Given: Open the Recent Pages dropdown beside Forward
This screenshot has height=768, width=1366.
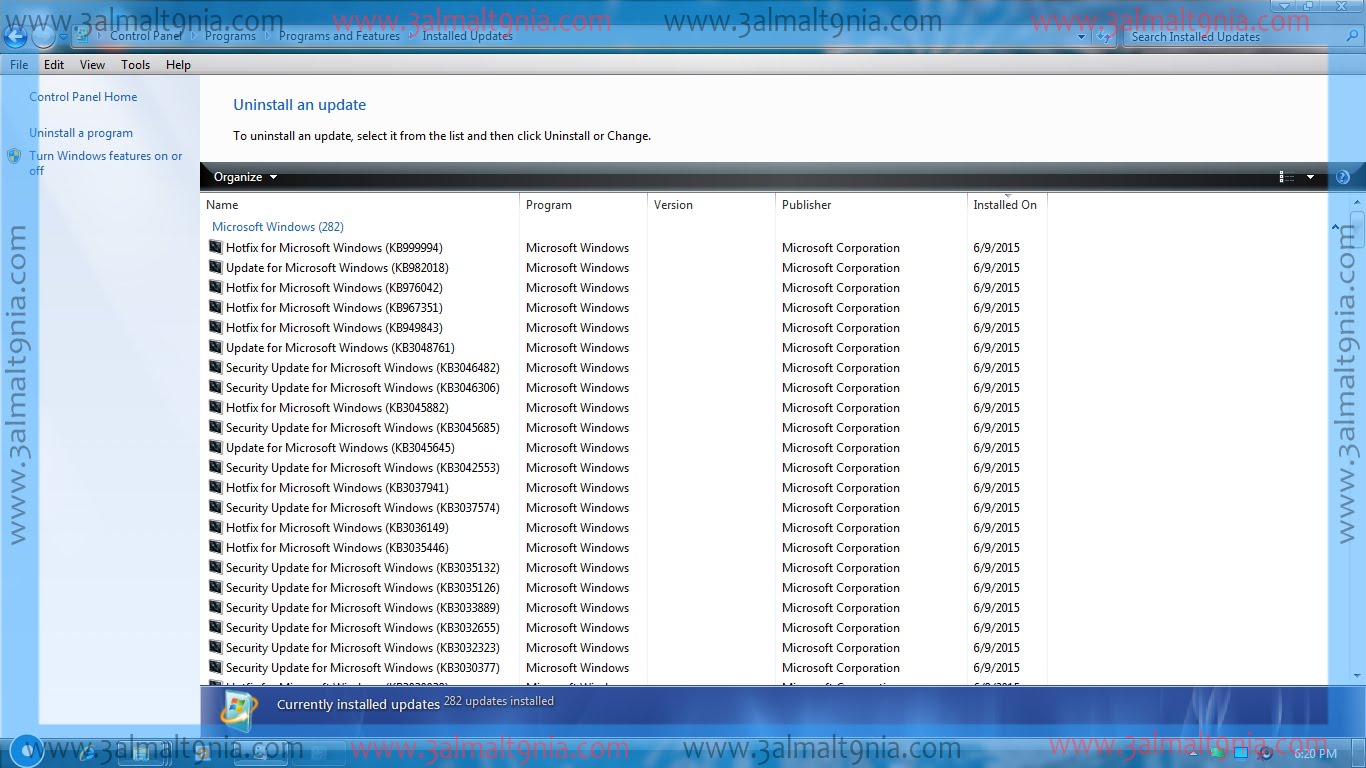Looking at the screenshot, I should [63, 37].
